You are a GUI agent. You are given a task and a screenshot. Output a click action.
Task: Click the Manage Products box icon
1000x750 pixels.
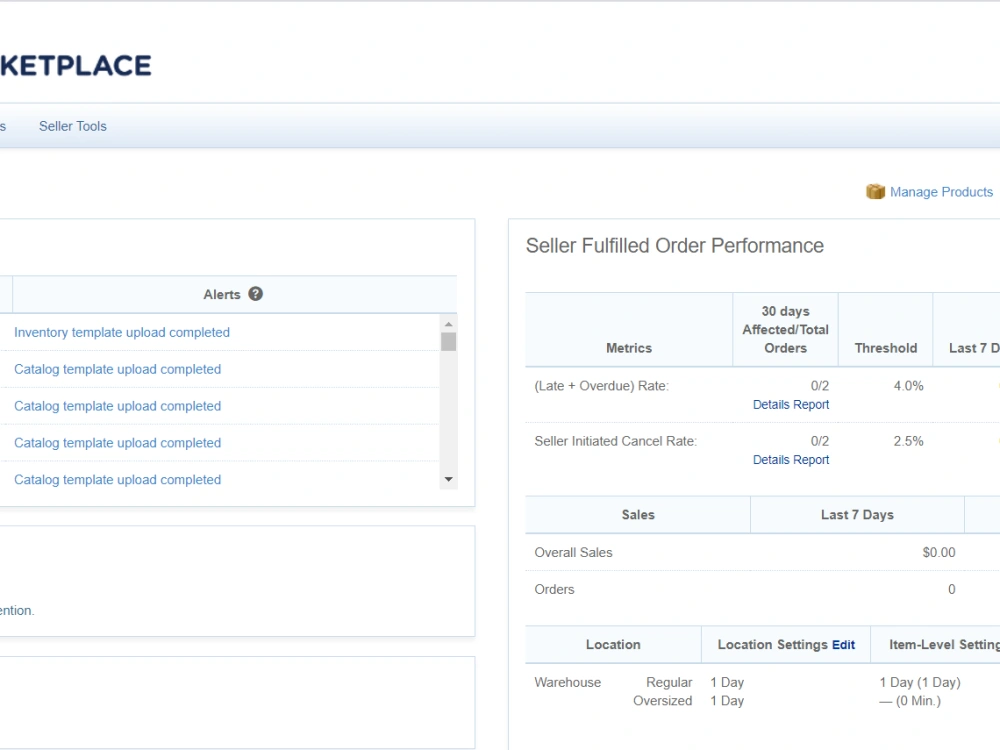tap(875, 191)
